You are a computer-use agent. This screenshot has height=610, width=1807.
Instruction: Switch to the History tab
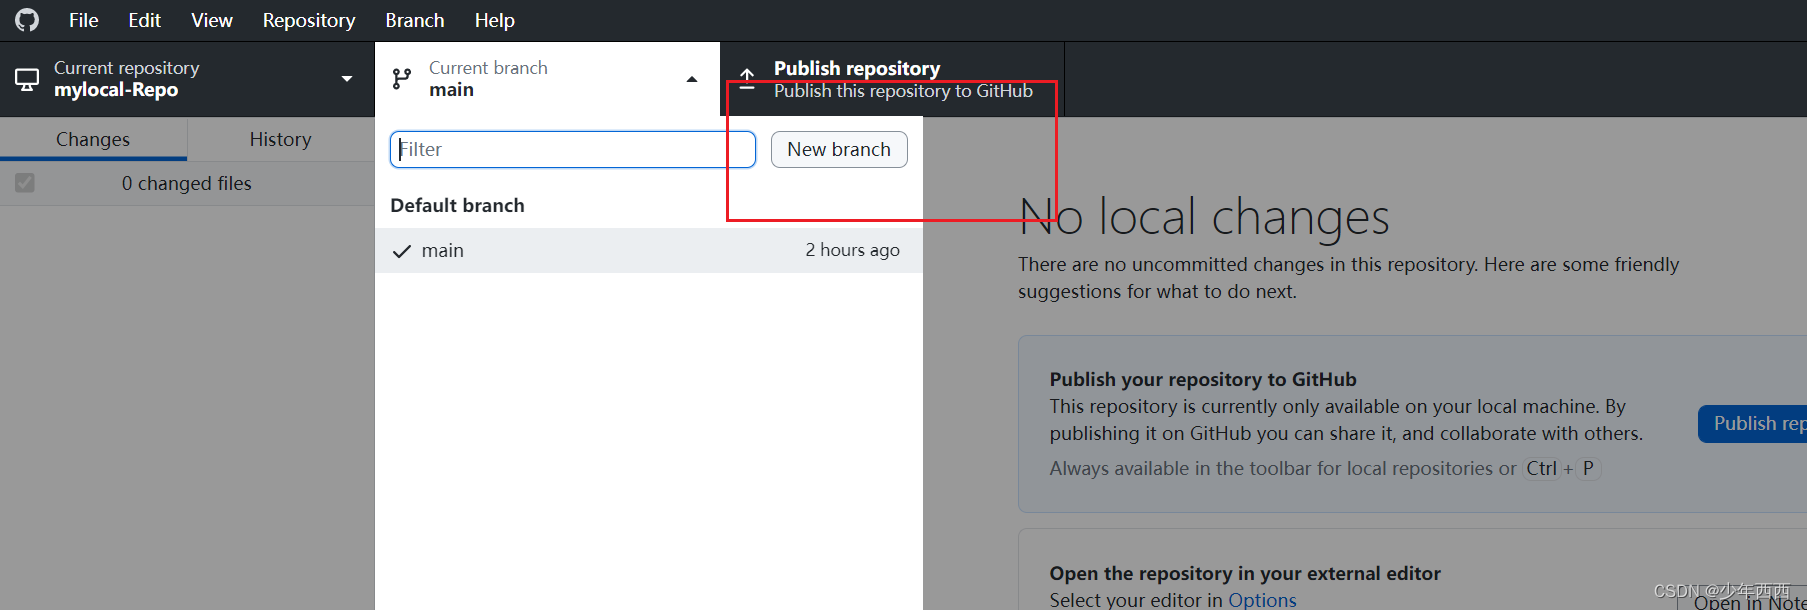(x=281, y=139)
